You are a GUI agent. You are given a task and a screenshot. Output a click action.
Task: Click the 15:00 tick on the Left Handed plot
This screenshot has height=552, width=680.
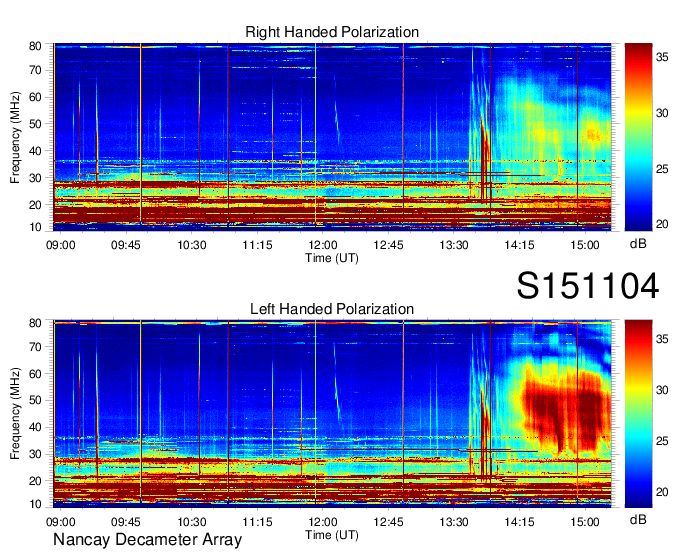point(585,522)
